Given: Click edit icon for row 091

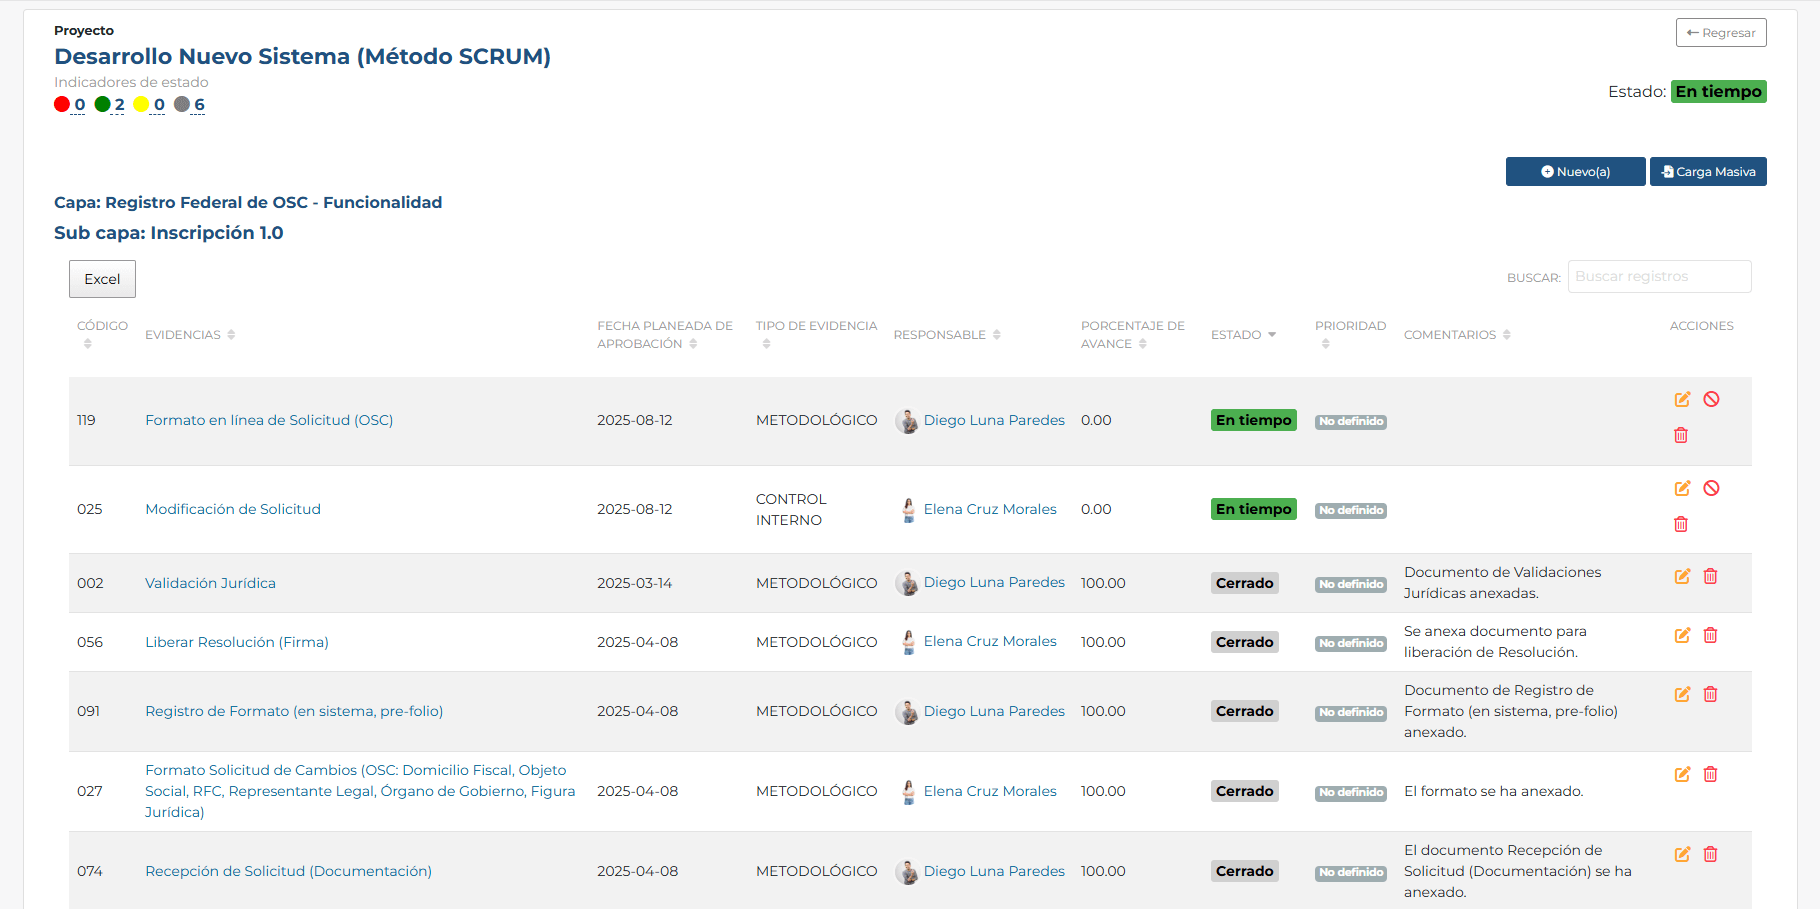Looking at the screenshot, I should 1682,694.
